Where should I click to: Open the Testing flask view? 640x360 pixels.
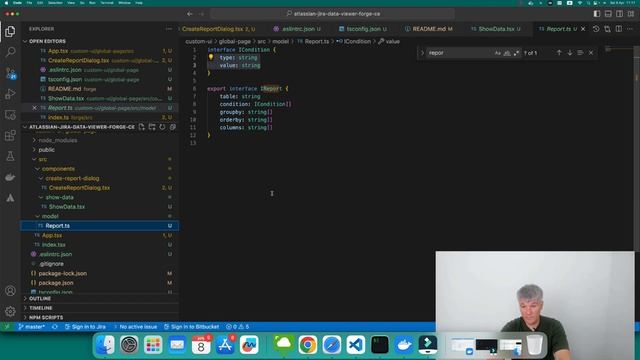tap(10, 156)
